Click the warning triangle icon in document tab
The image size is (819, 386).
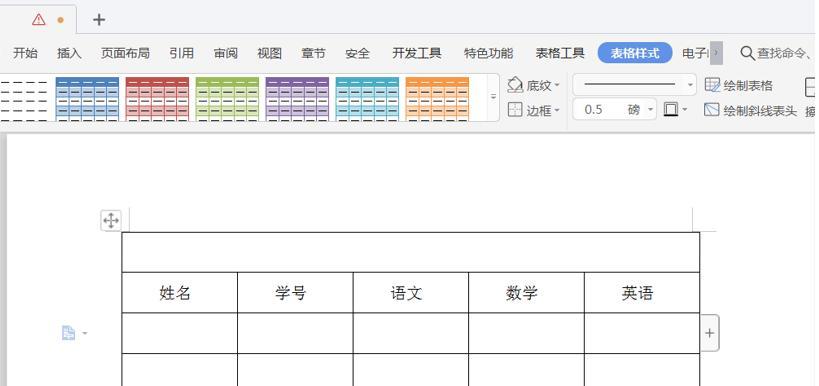click(x=39, y=19)
